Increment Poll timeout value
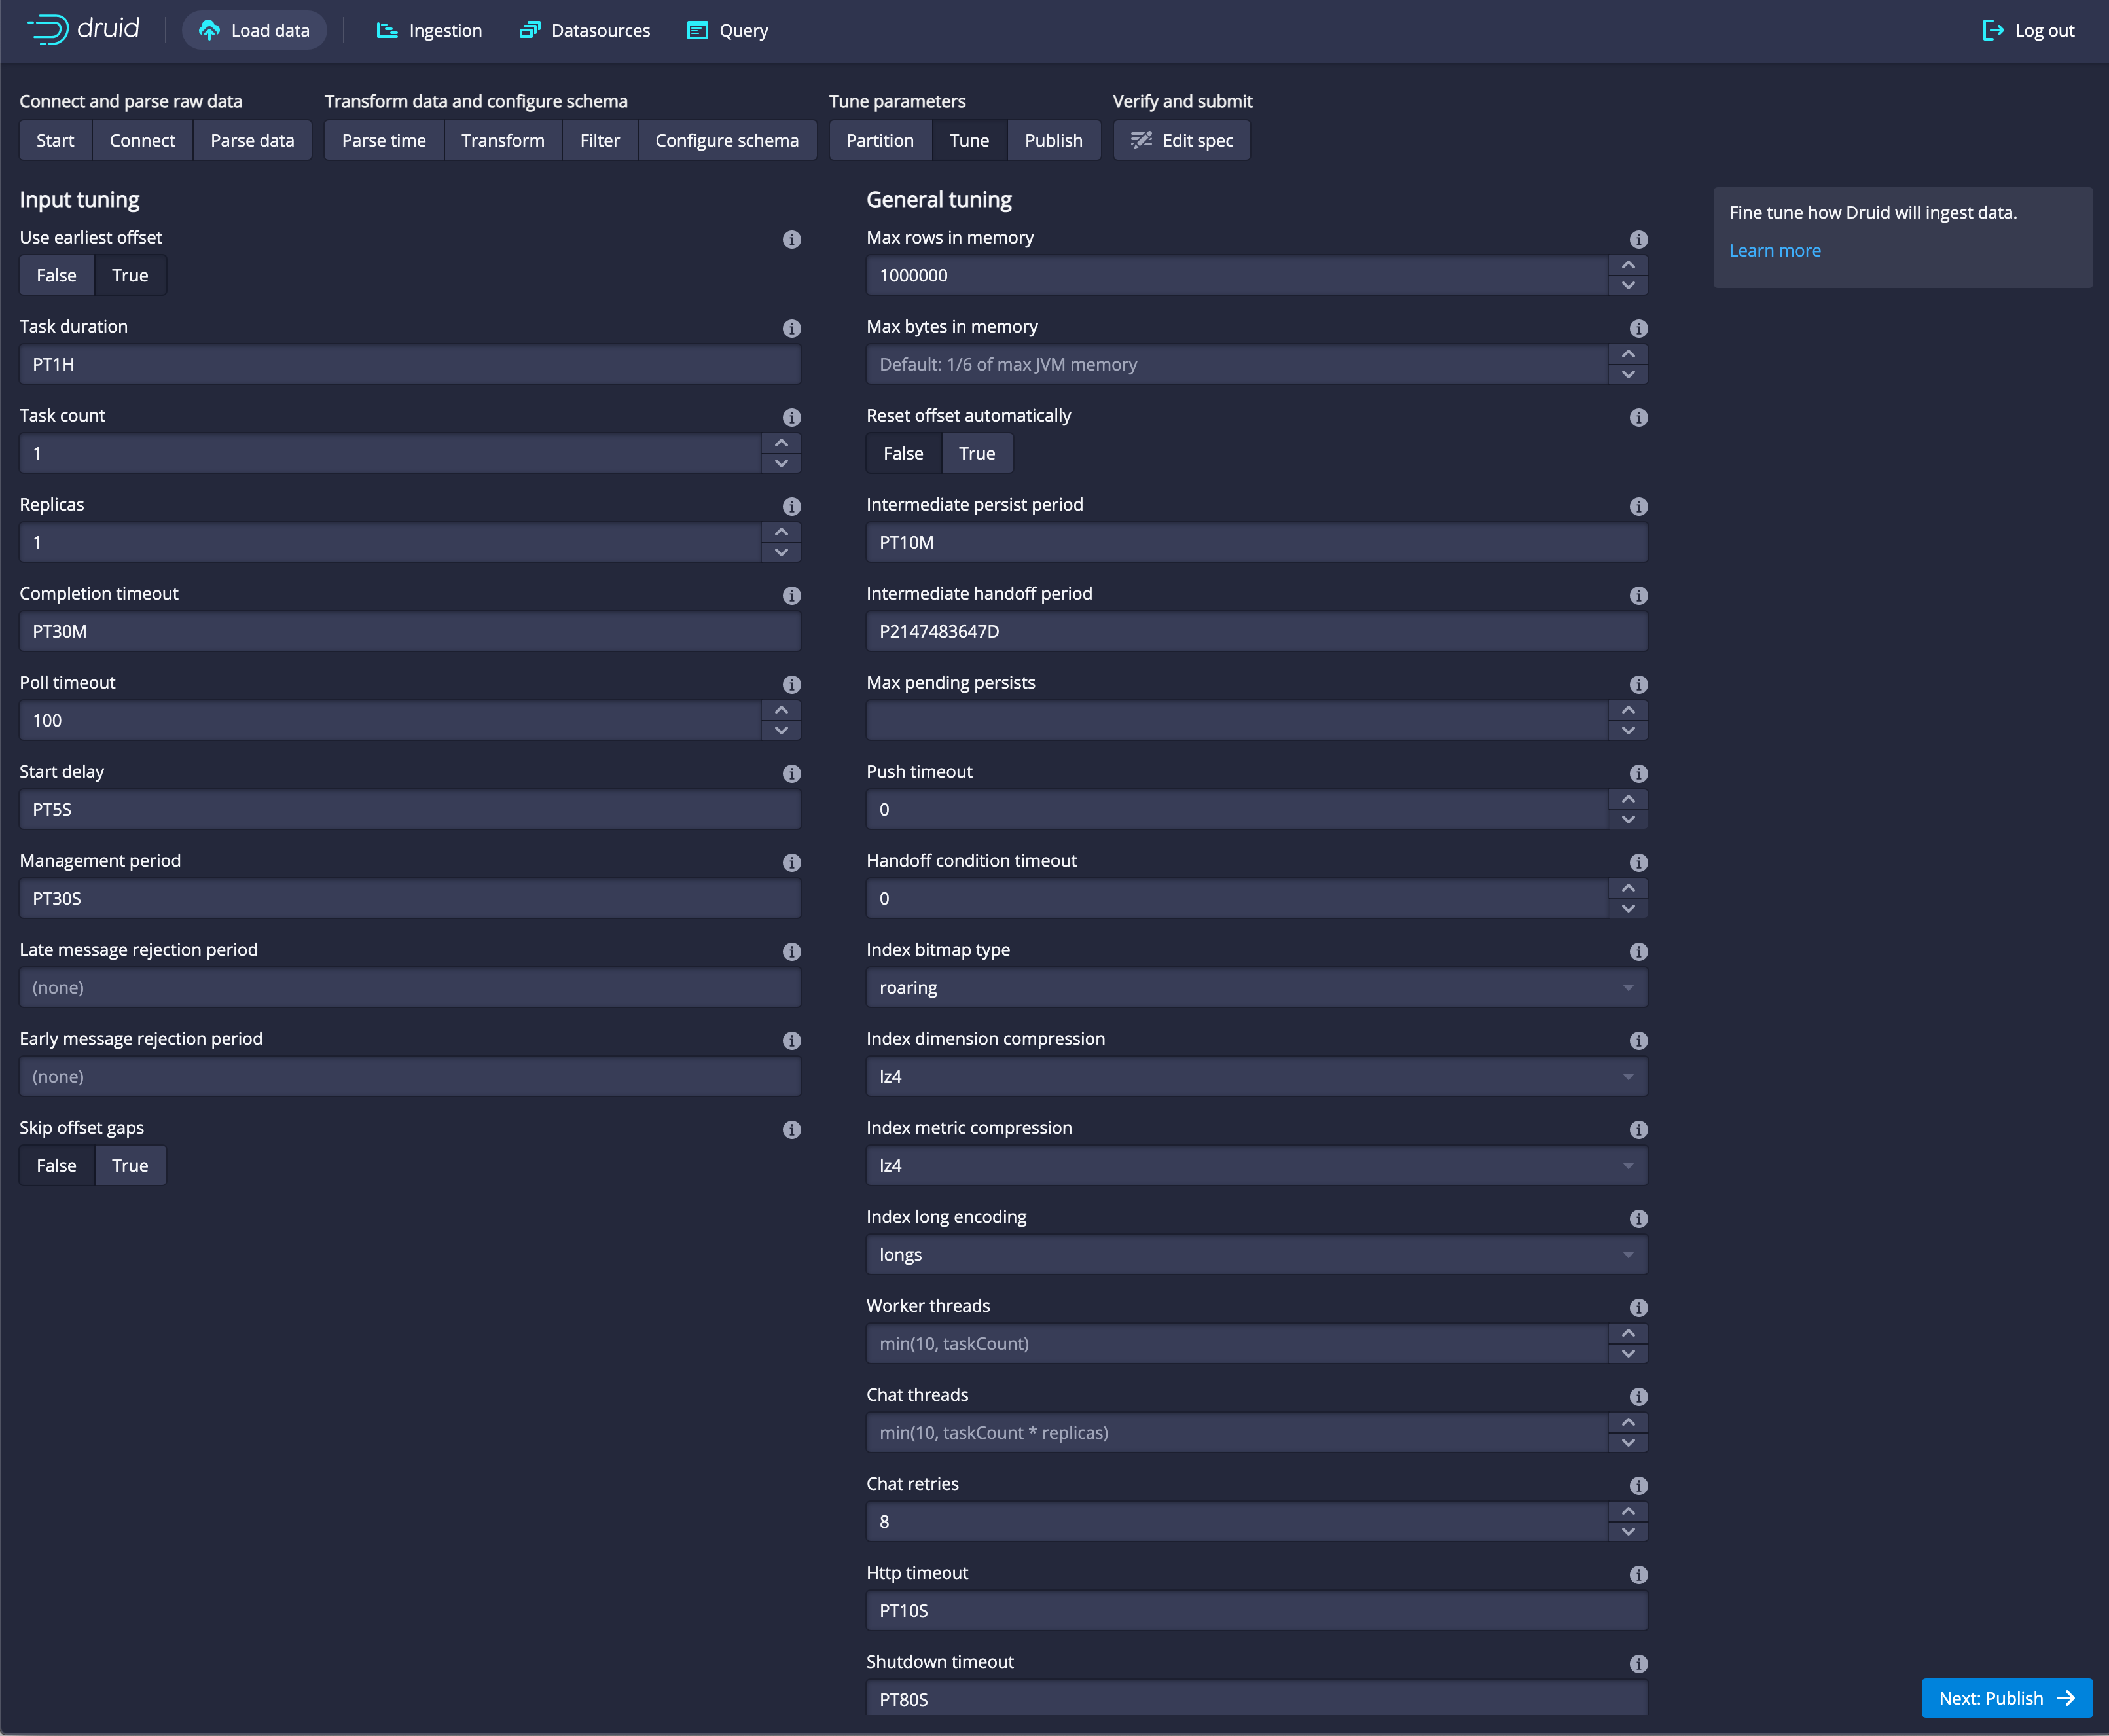This screenshot has height=1736, width=2109. click(781, 710)
